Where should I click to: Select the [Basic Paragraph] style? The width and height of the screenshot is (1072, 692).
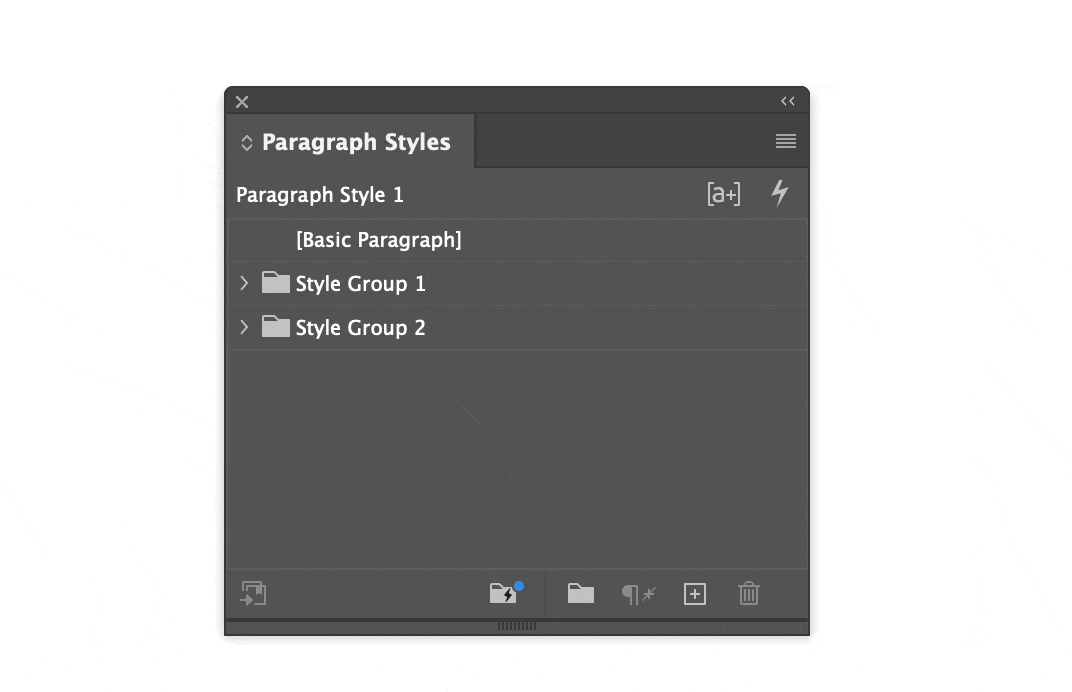tap(379, 240)
